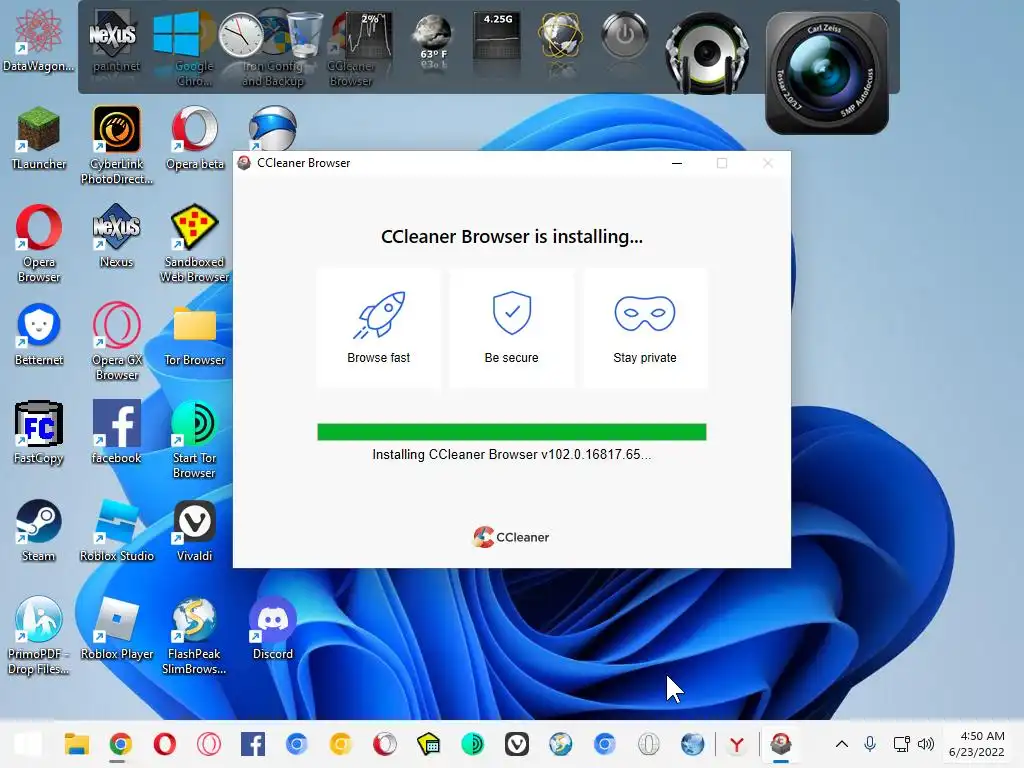Open the network tray icon
This screenshot has width=1024, height=768.
pos(901,744)
